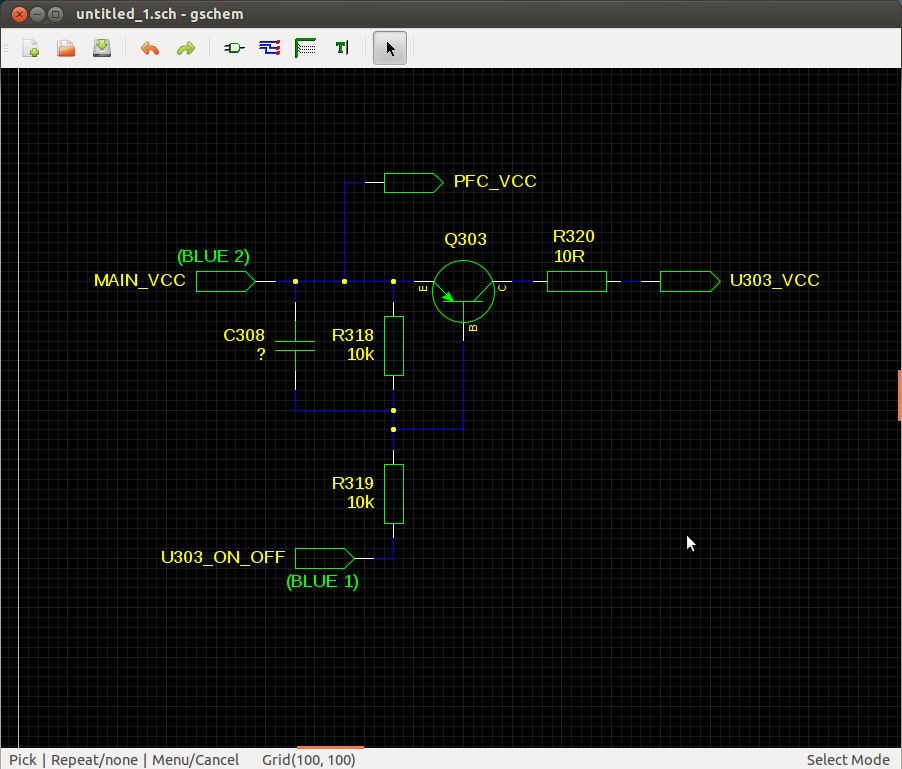Click the U303_ON_OFF label text
The width and height of the screenshot is (902, 769).
223,557
